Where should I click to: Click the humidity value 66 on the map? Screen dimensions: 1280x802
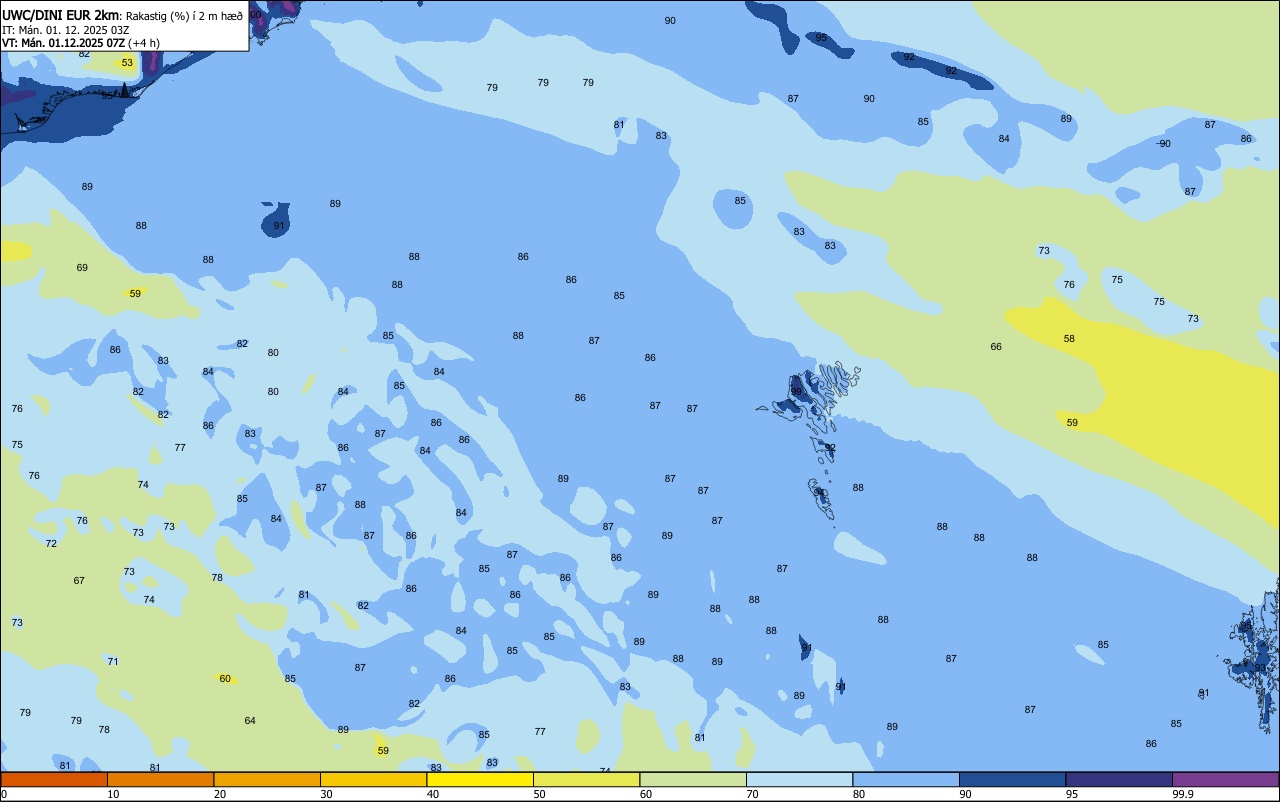point(996,347)
